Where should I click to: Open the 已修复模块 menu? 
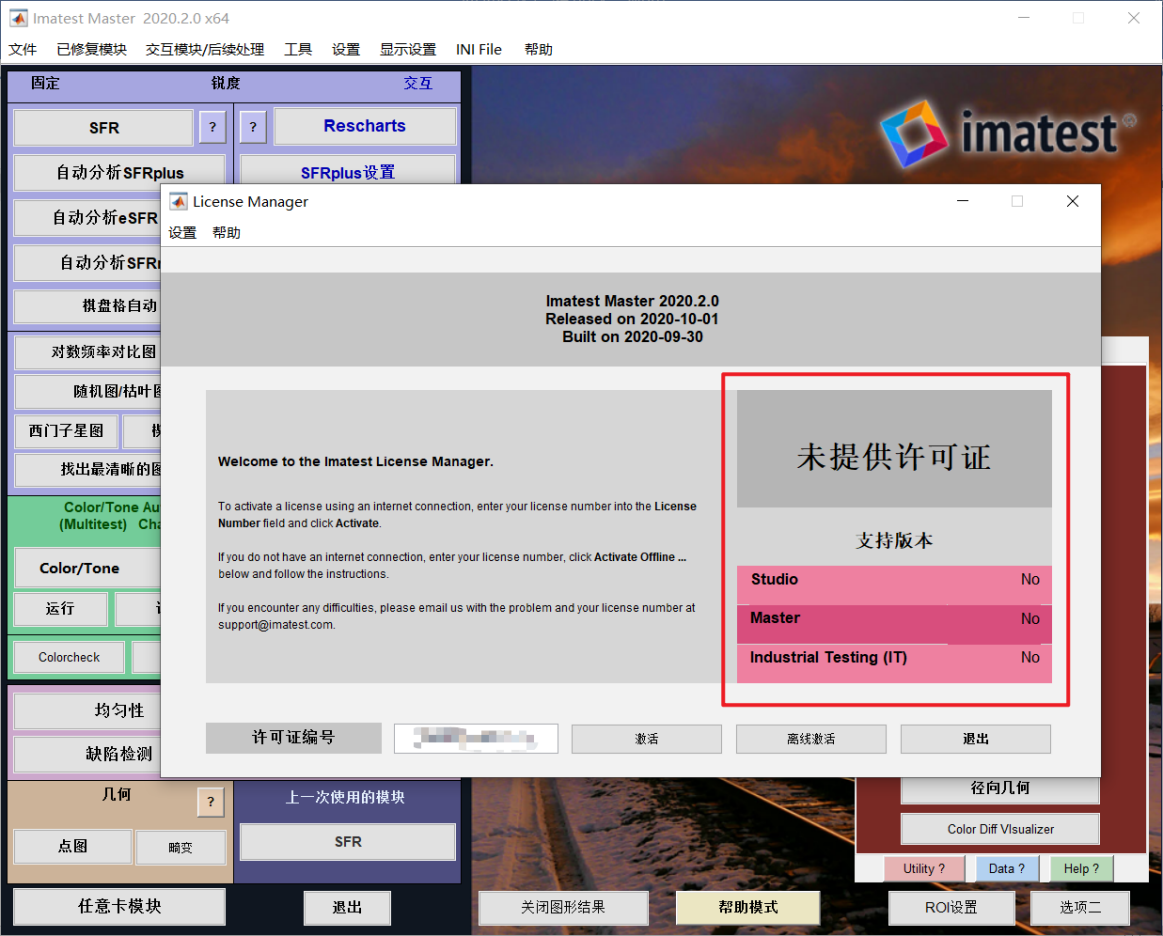91,50
